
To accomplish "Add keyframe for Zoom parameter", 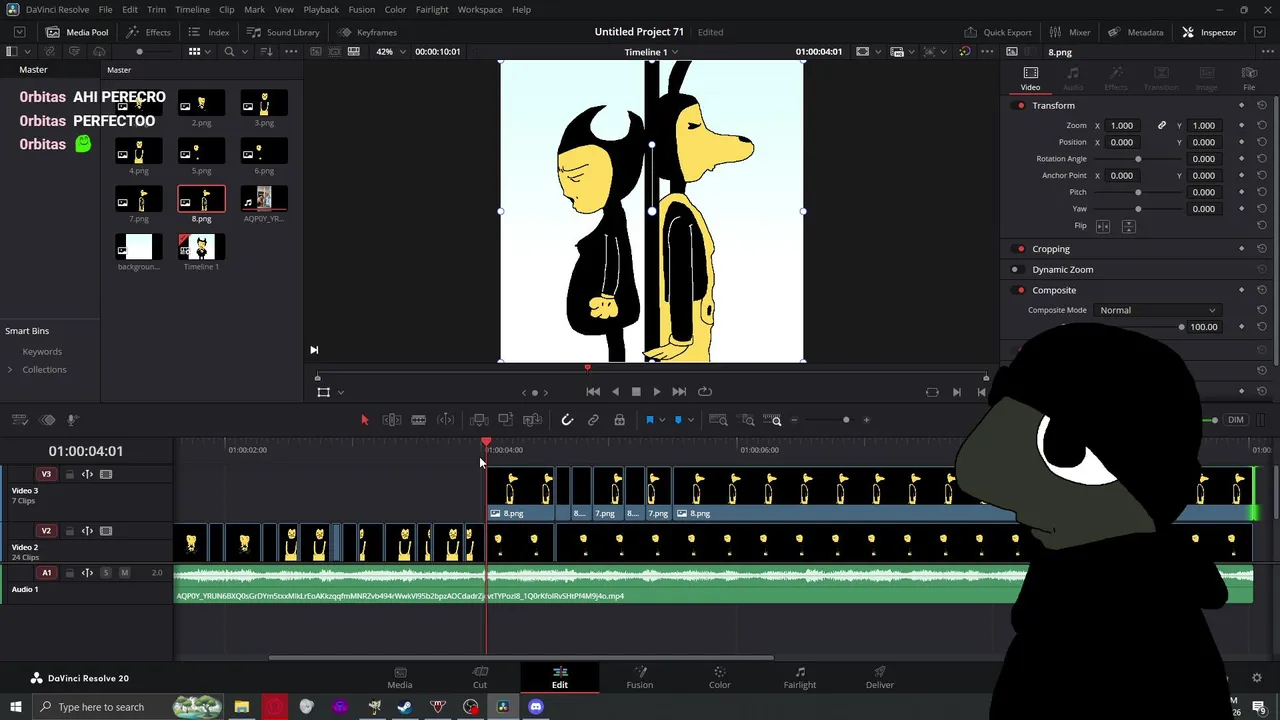I will point(1241,126).
